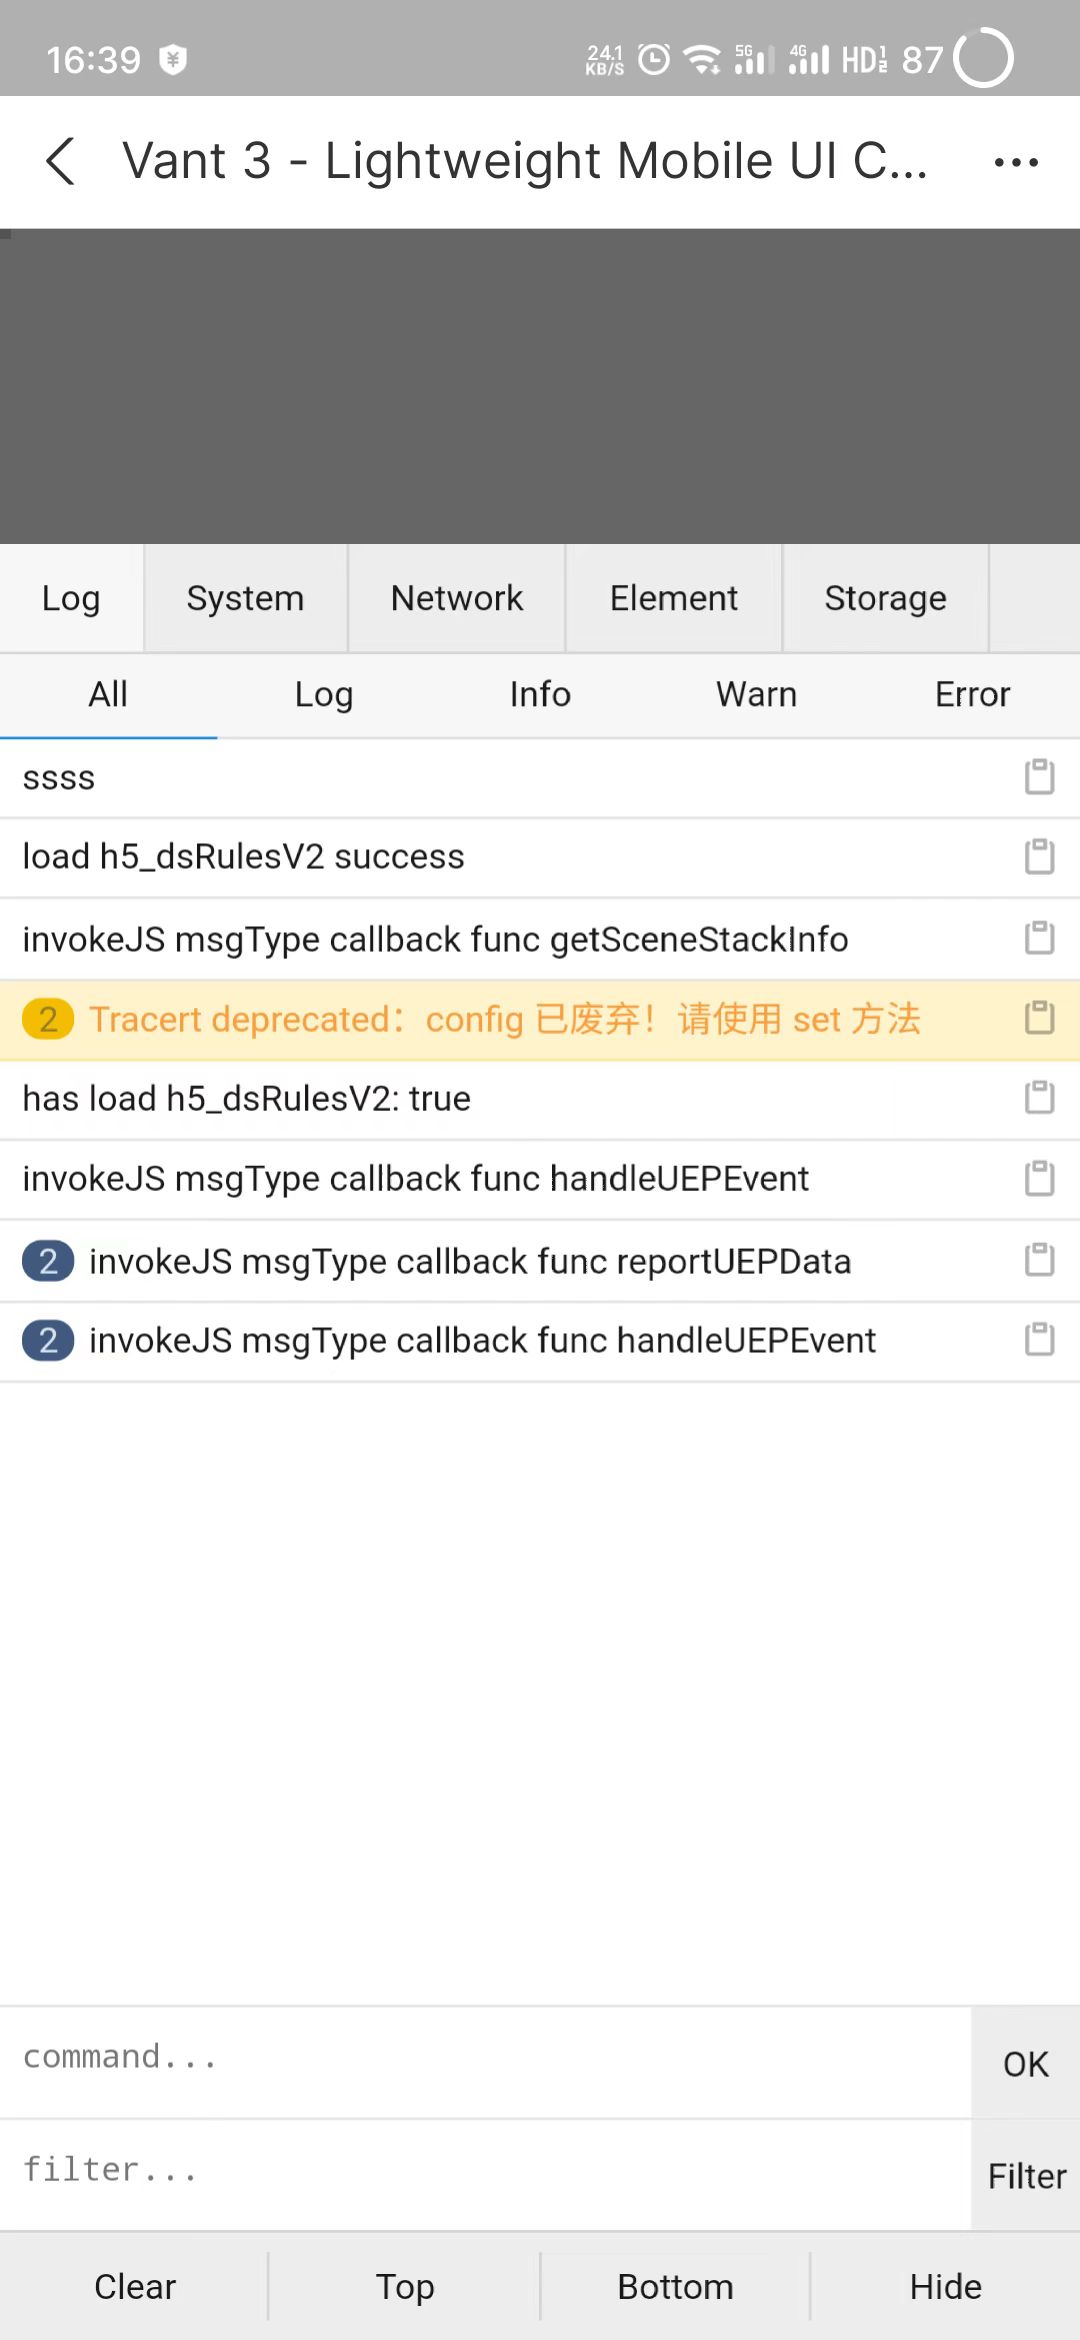Image resolution: width=1080 pixels, height=2340 pixels.
Task: Open the Storage panel
Action: 885,597
